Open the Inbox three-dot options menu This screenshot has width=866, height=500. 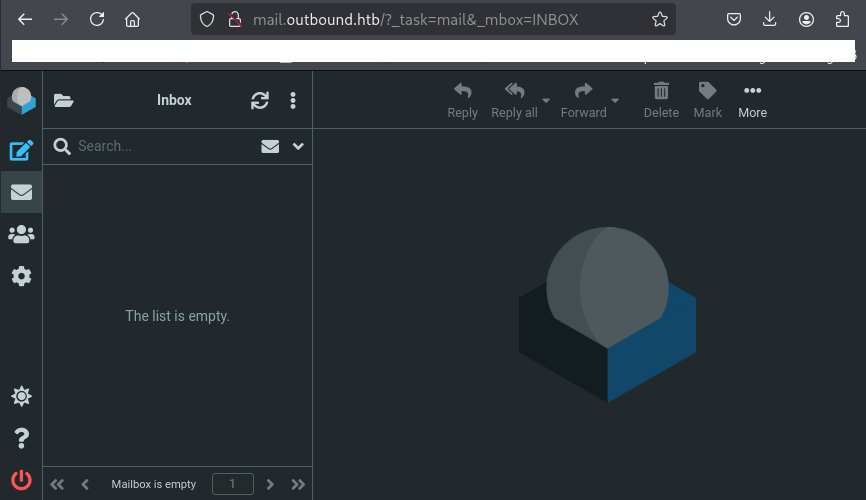coord(293,100)
